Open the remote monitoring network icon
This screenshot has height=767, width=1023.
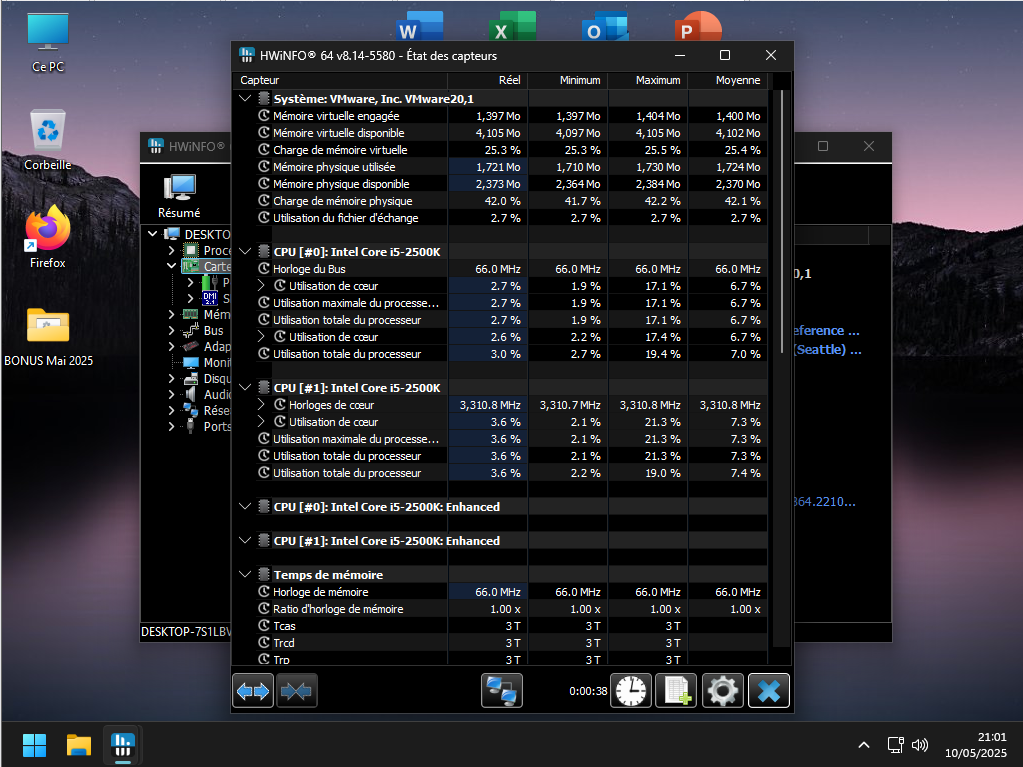pos(502,691)
